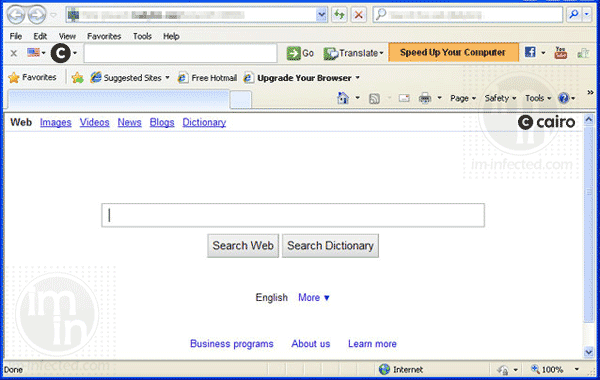Click the Cairo toolbar search field

[x=180, y=53]
